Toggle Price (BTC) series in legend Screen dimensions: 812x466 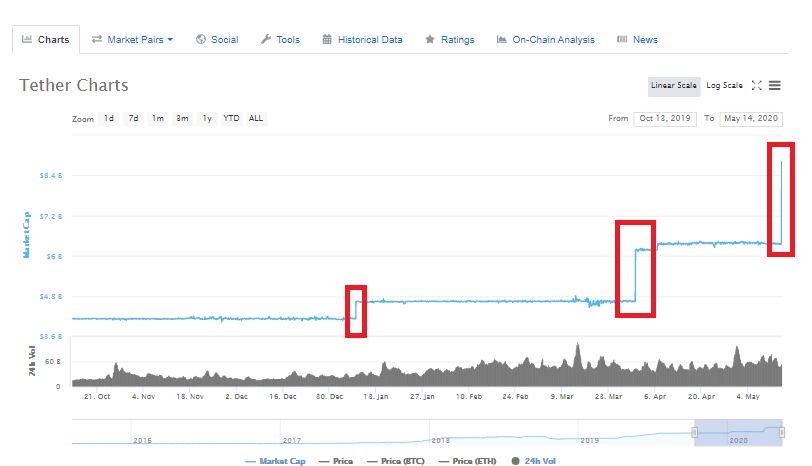click(x=396, y=461)
